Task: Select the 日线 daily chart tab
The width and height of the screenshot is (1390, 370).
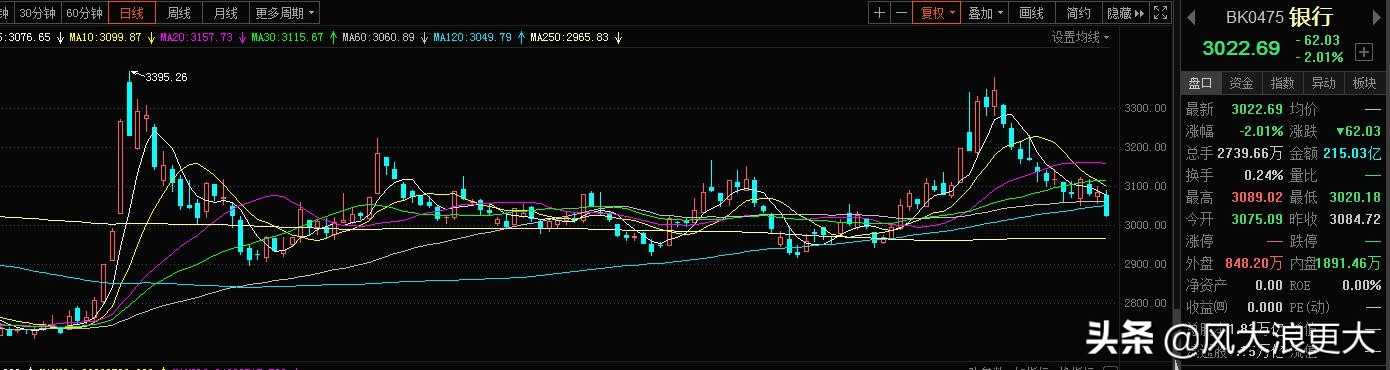Action: point(131,13)
